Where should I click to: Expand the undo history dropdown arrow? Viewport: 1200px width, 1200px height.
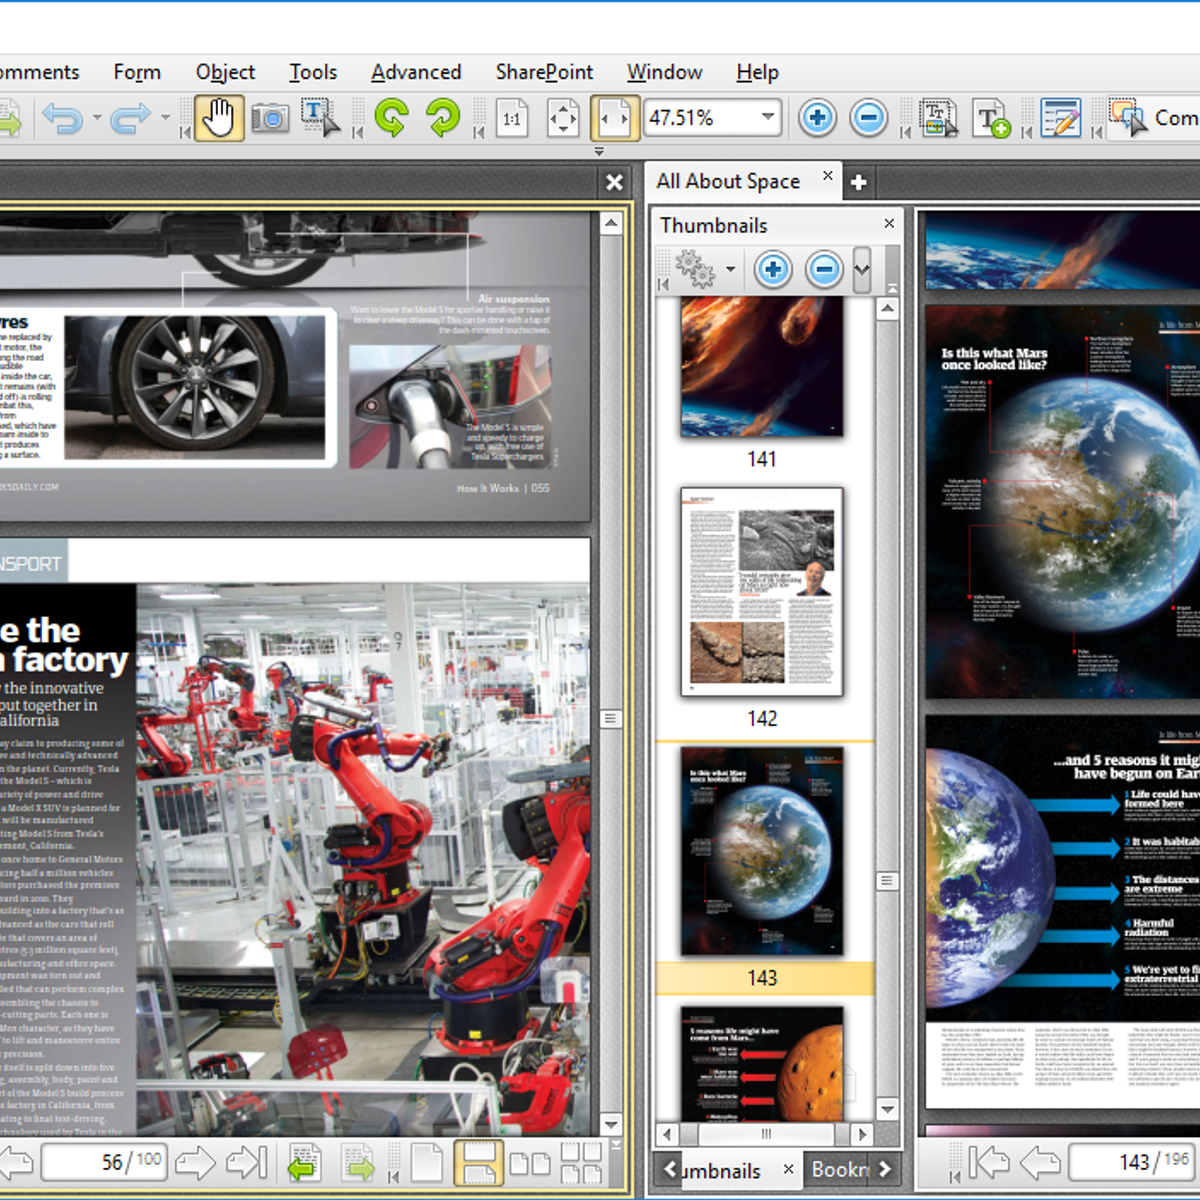tap(95, 118)
